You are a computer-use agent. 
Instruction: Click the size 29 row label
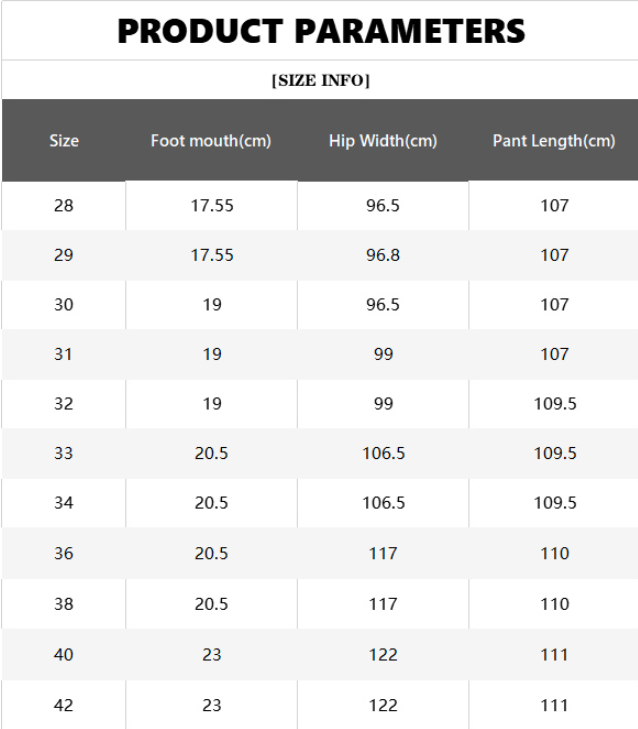[x=64, y=255]
